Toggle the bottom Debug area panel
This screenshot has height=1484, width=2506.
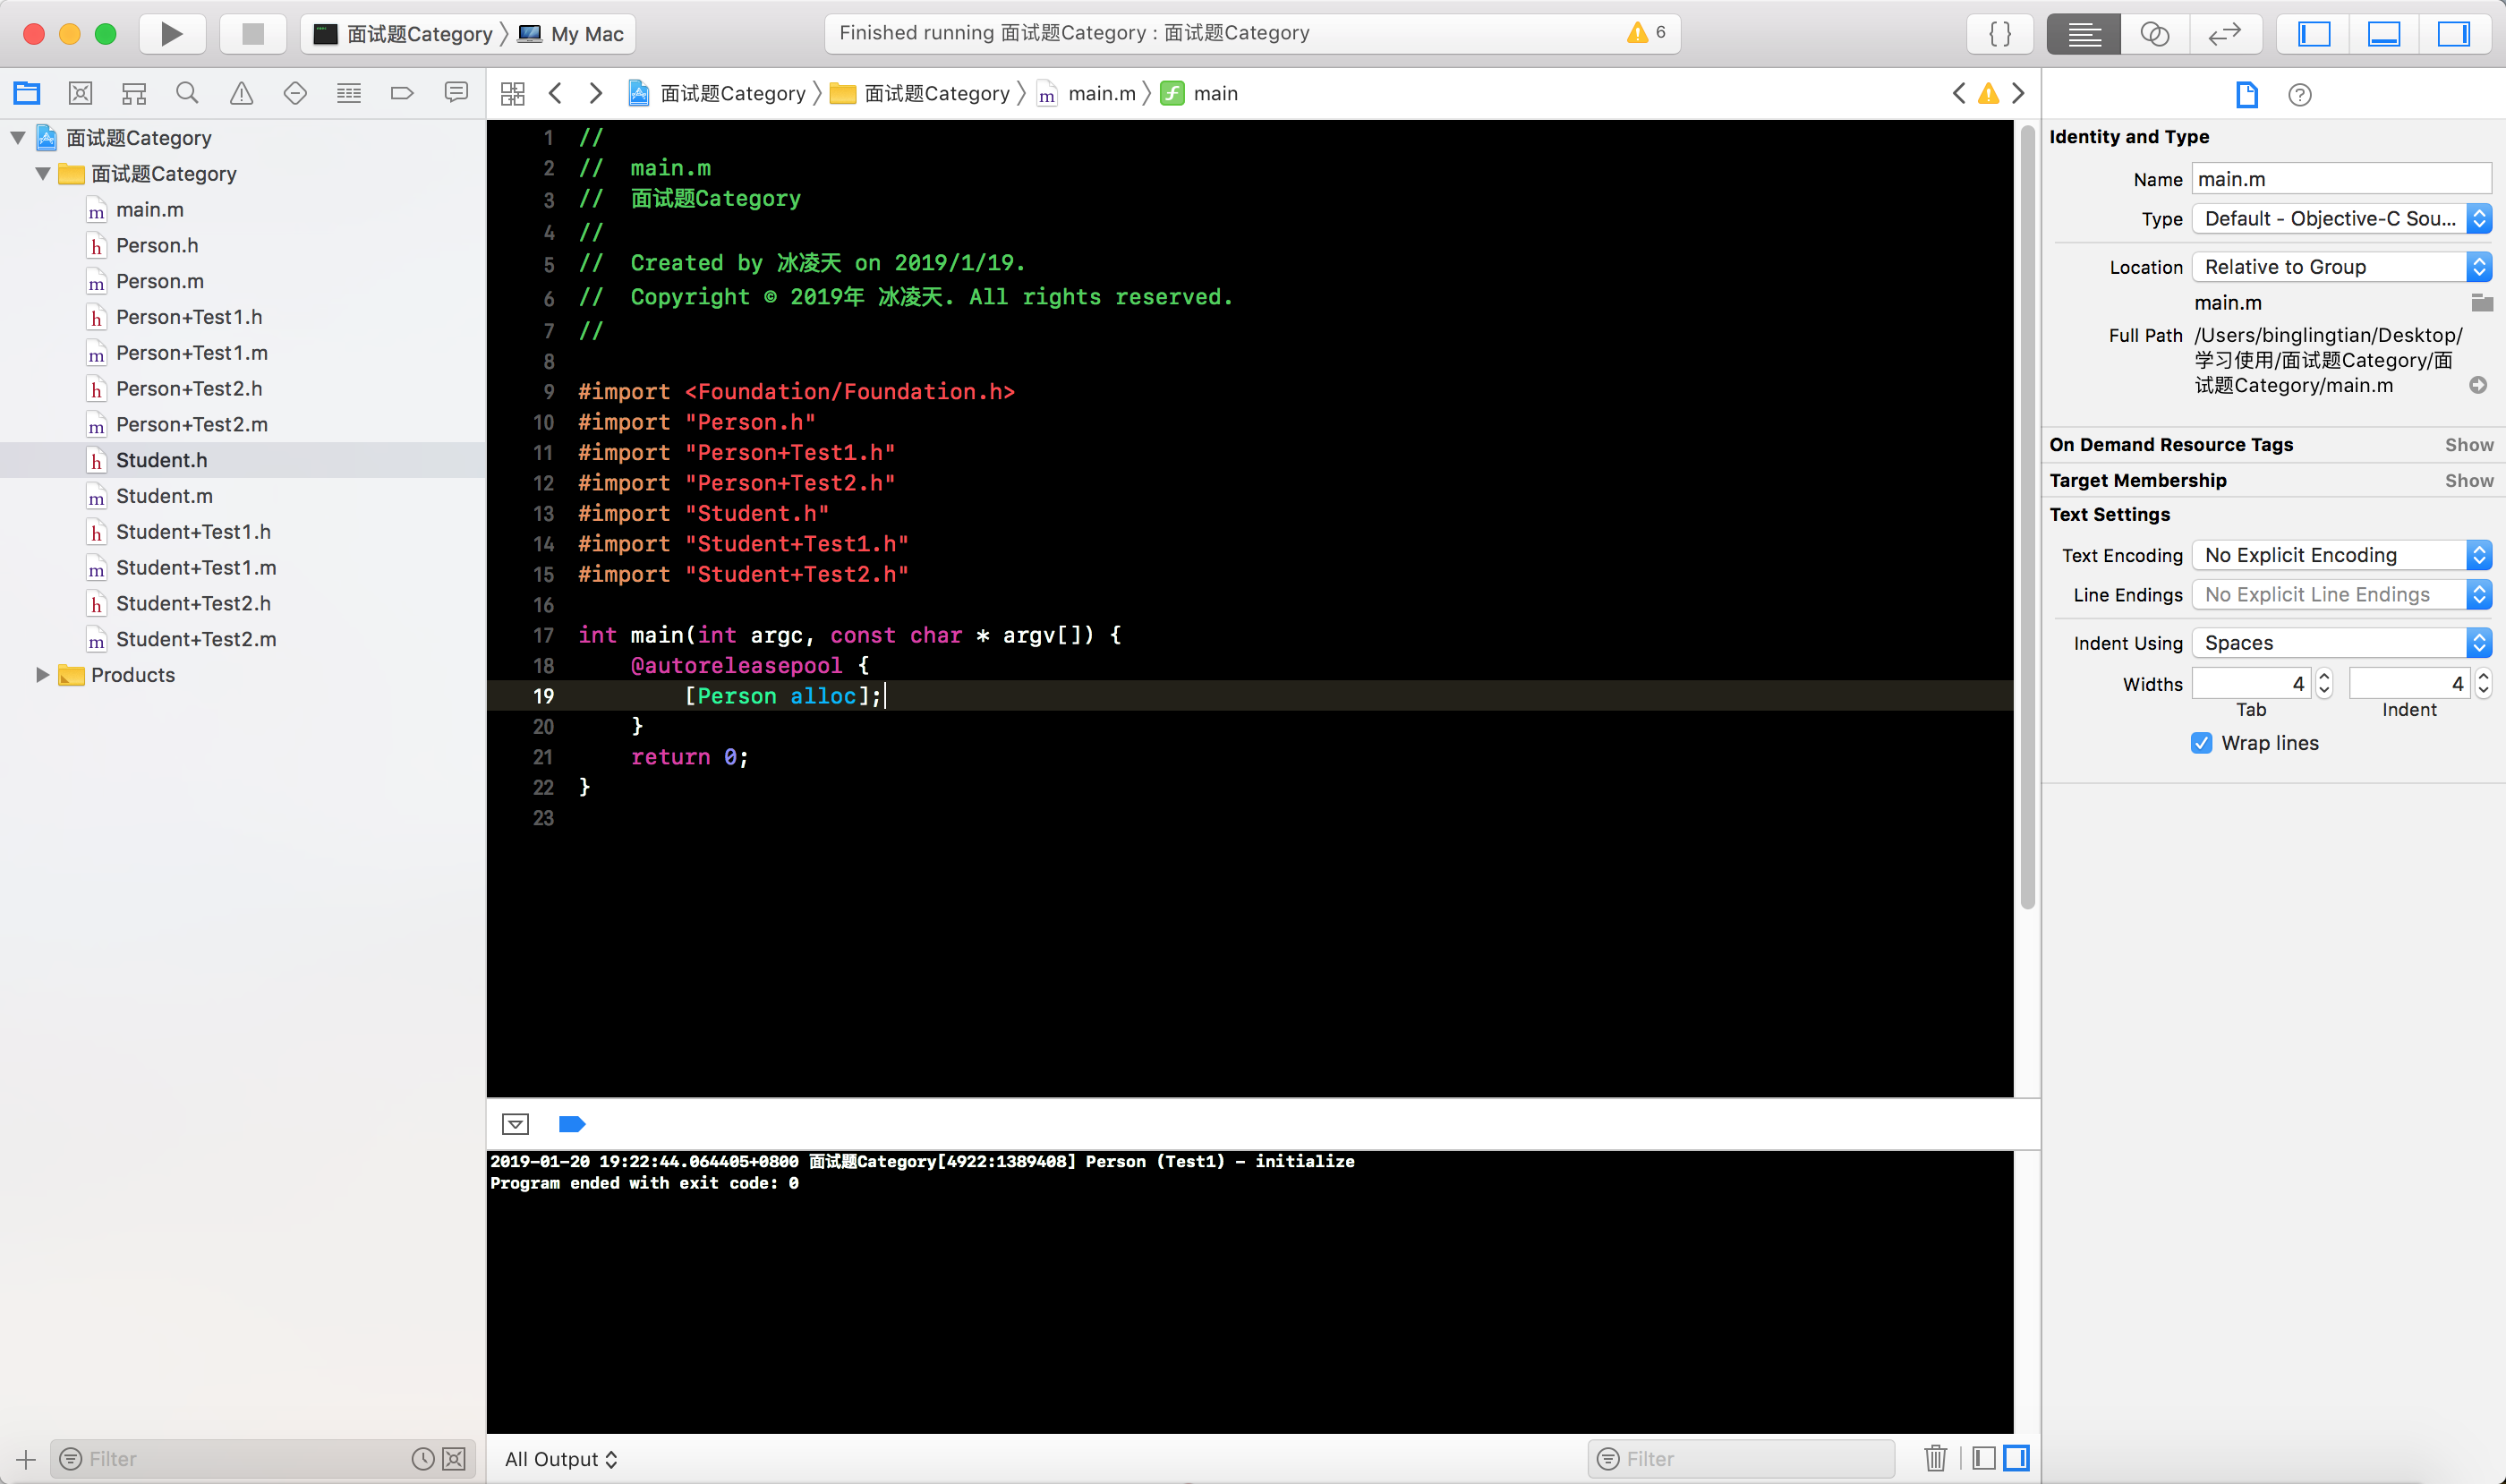point(2384,34)
